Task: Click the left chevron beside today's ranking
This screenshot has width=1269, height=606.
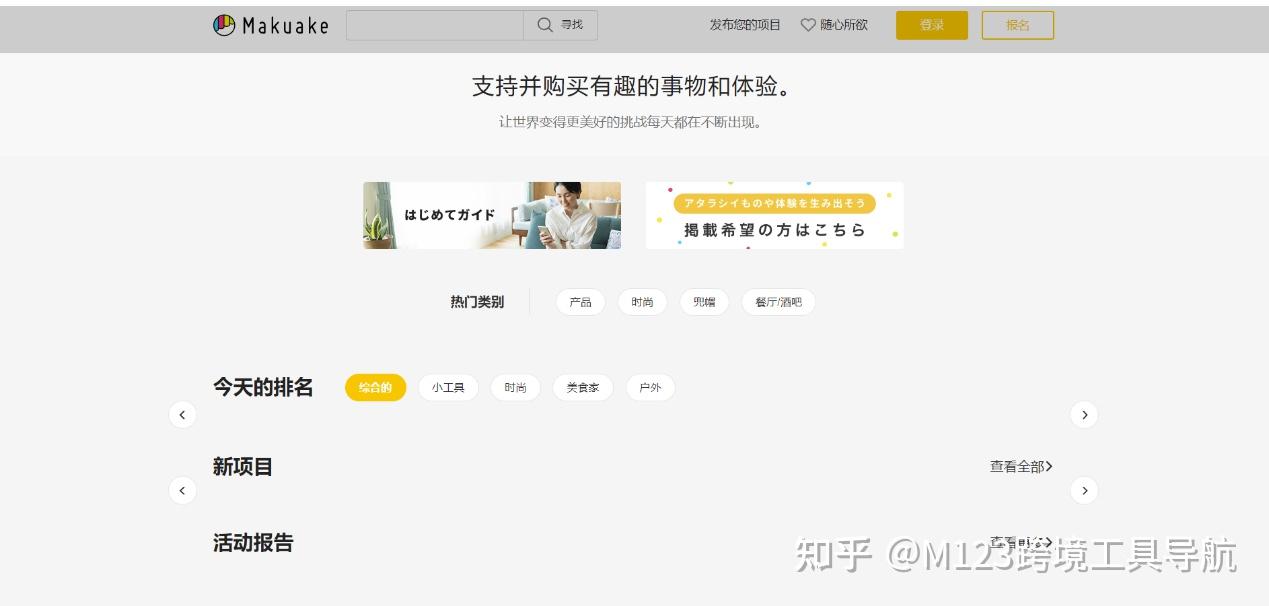Action: 183,414
